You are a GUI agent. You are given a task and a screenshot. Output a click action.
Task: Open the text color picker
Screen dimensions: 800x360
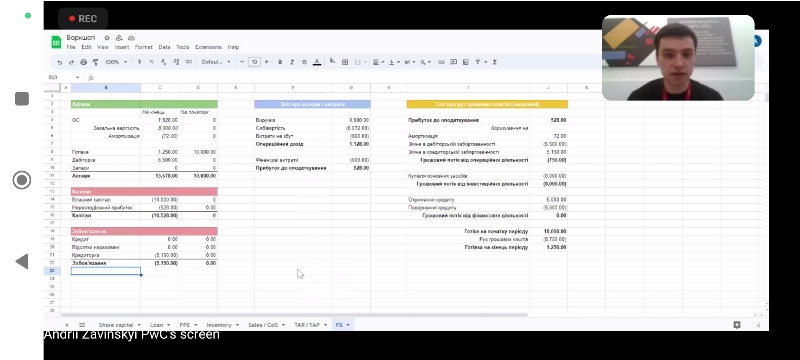tap(317, 62)
